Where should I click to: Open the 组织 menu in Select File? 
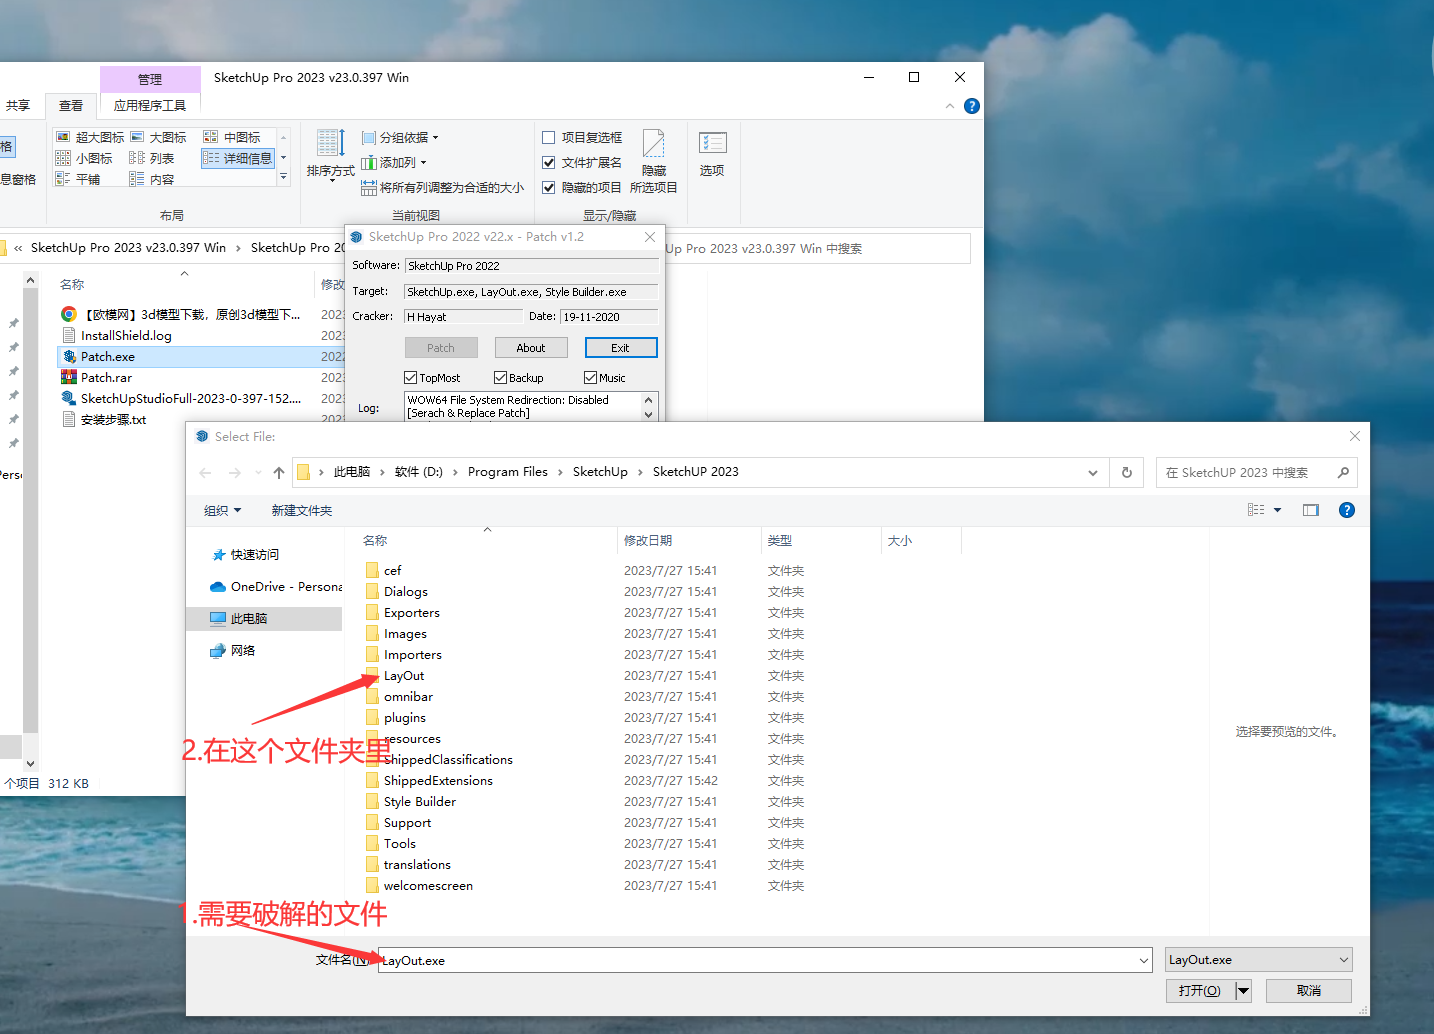(222, 511)
